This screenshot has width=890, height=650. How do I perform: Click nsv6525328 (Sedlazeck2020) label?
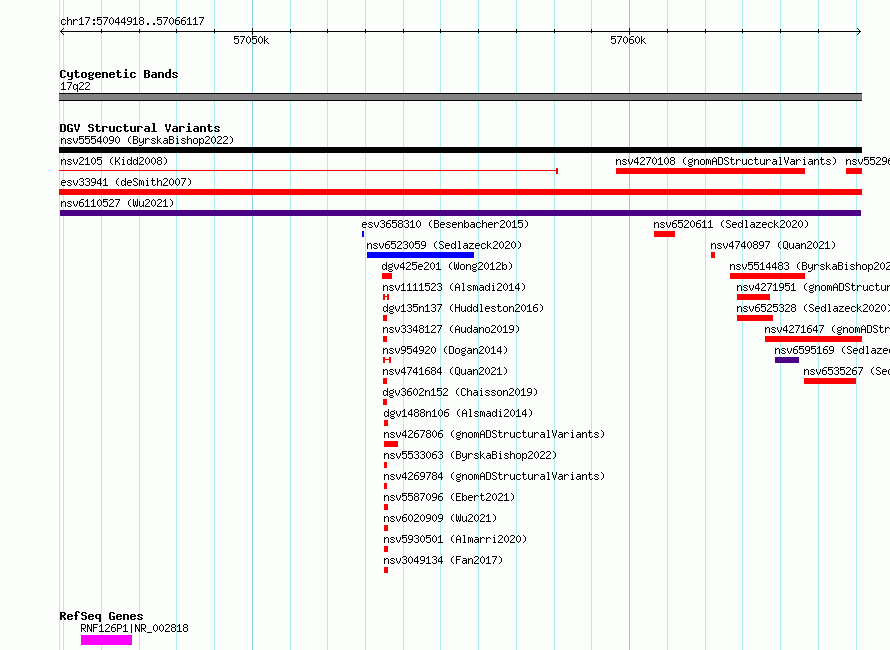(x=813, y=308)
